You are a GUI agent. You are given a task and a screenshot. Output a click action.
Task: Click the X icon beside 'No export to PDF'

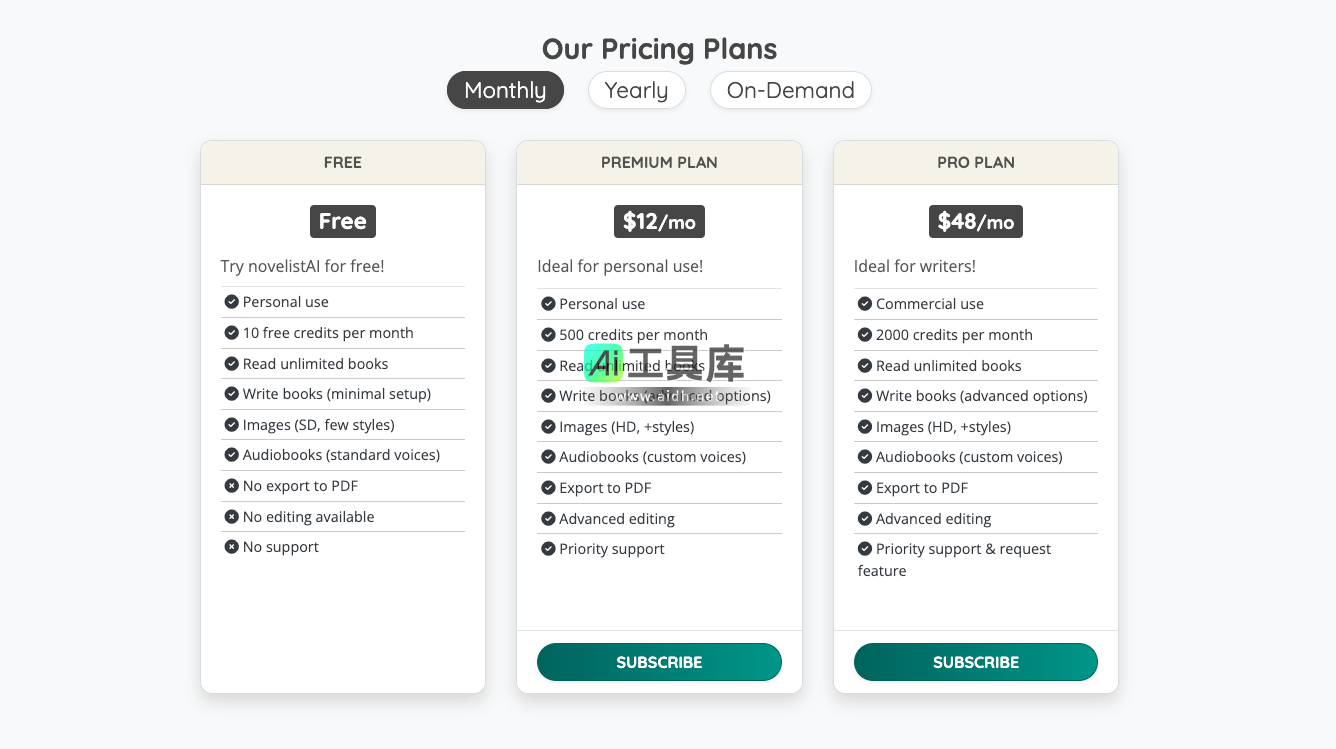[231, 486]
